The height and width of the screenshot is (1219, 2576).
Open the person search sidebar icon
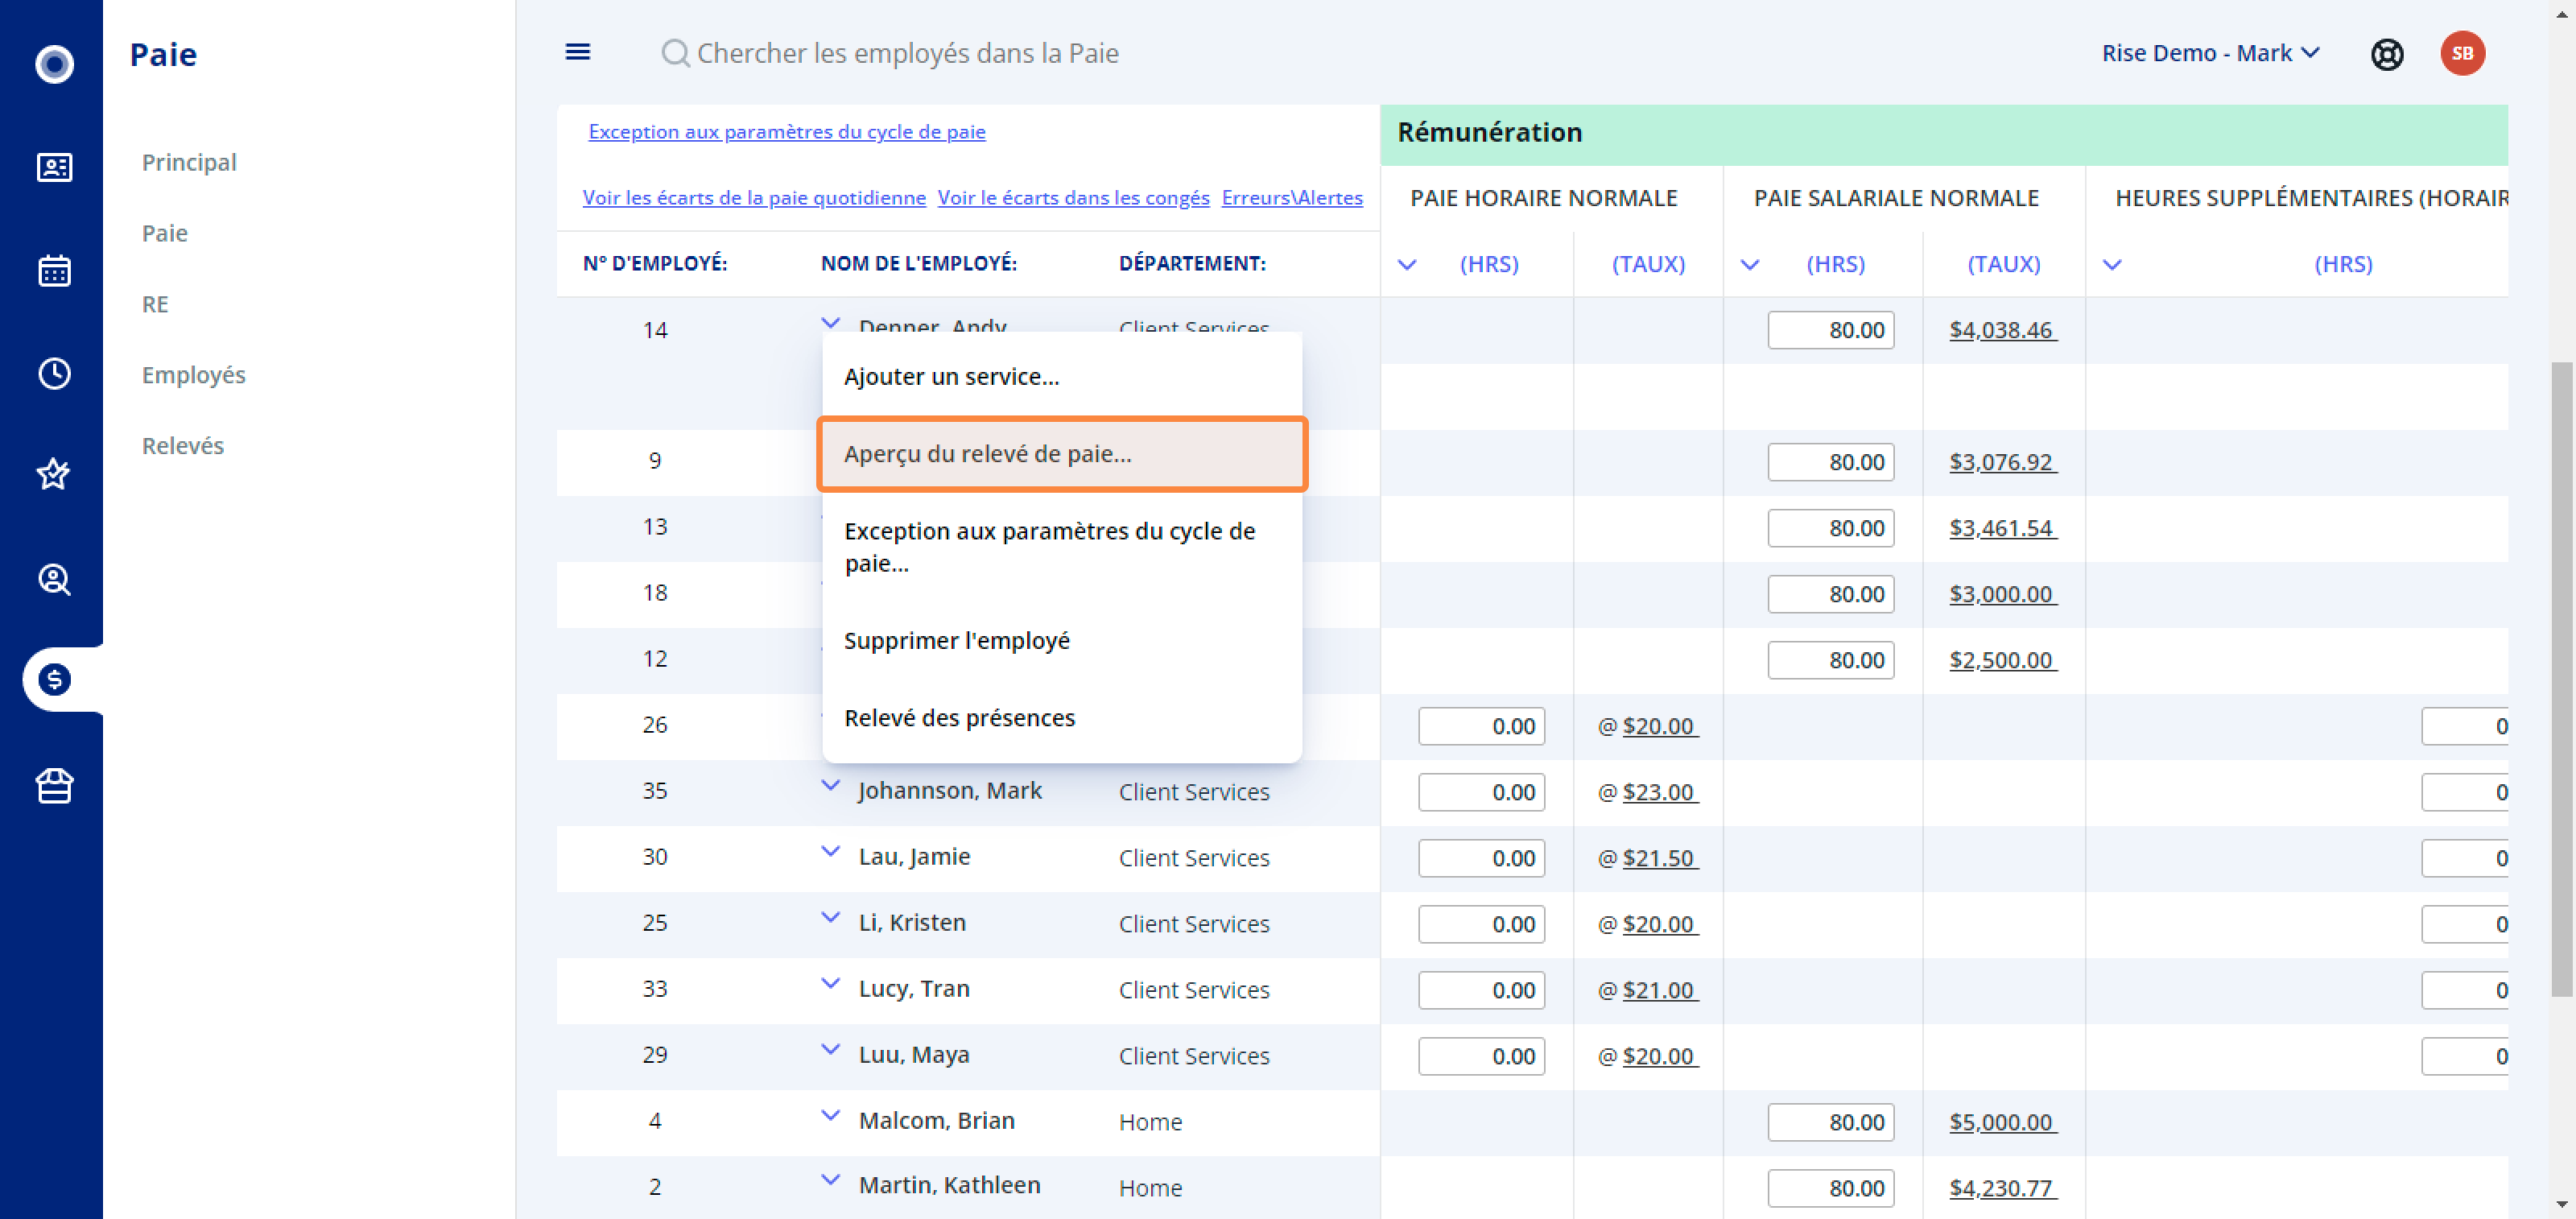pos(54,579)
